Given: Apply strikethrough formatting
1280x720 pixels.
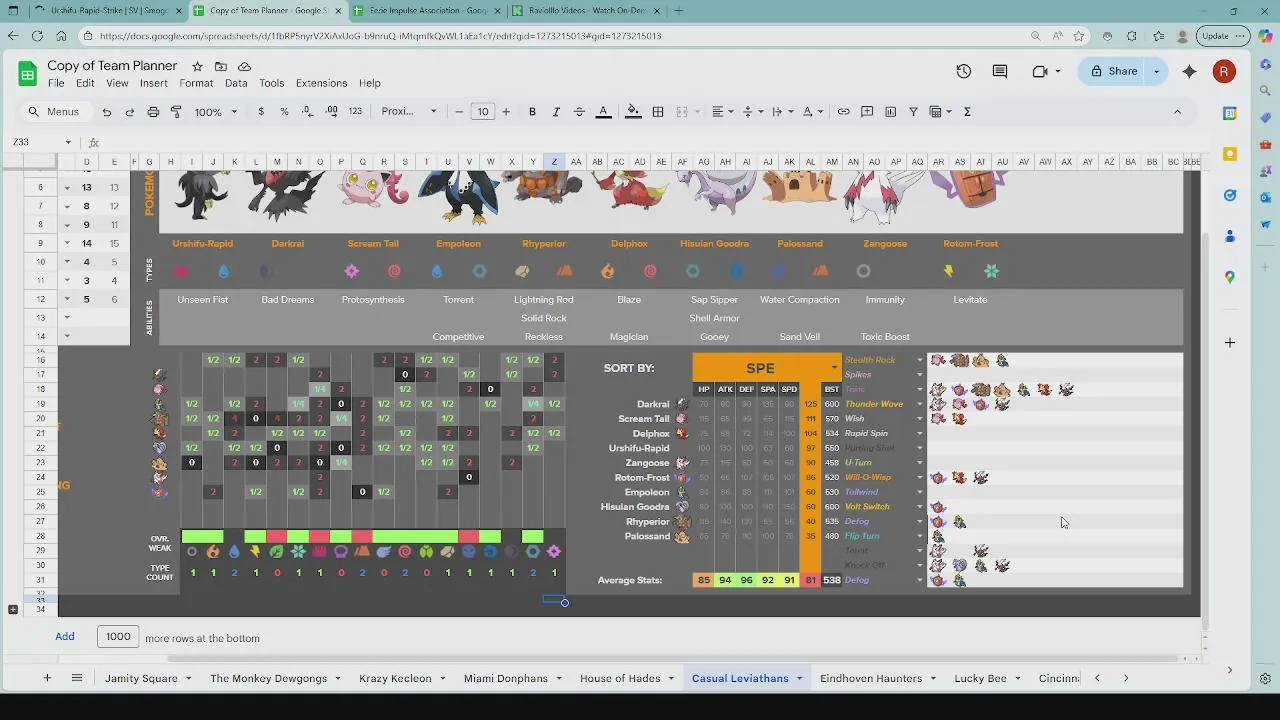Looking at the screenshot, I should point(579,112).
